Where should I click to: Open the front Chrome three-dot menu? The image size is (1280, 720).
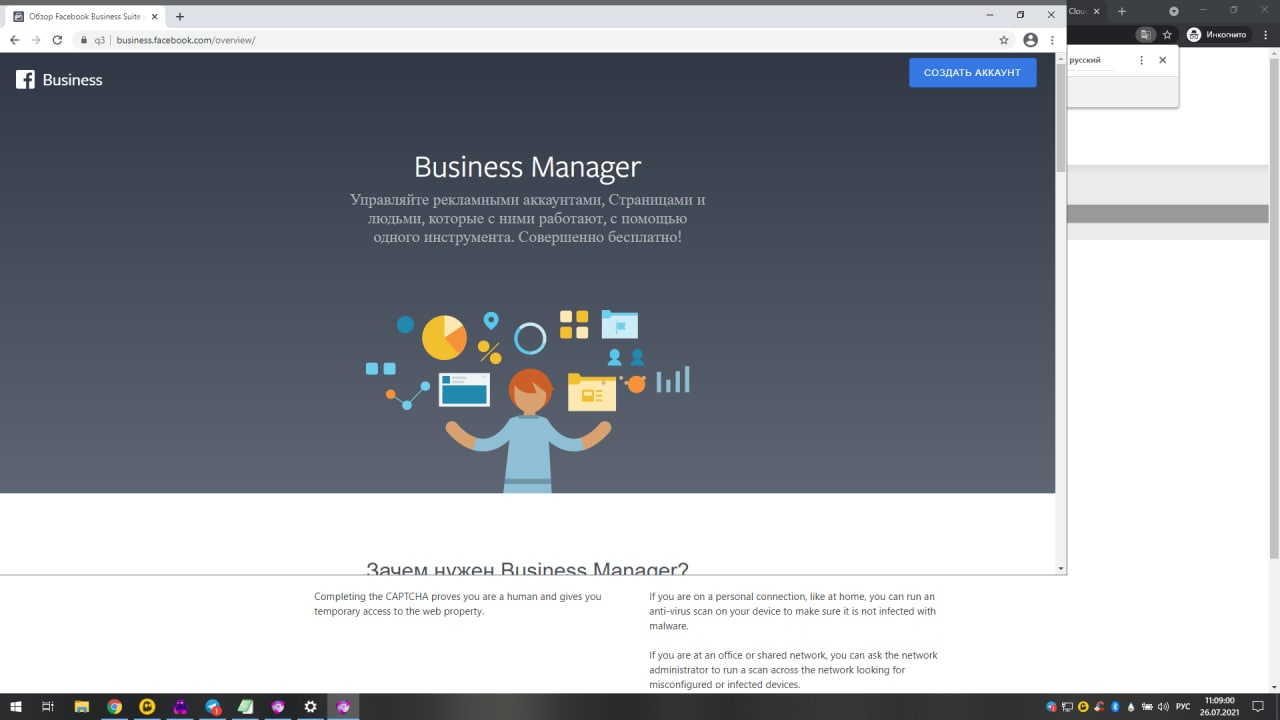1052,40
